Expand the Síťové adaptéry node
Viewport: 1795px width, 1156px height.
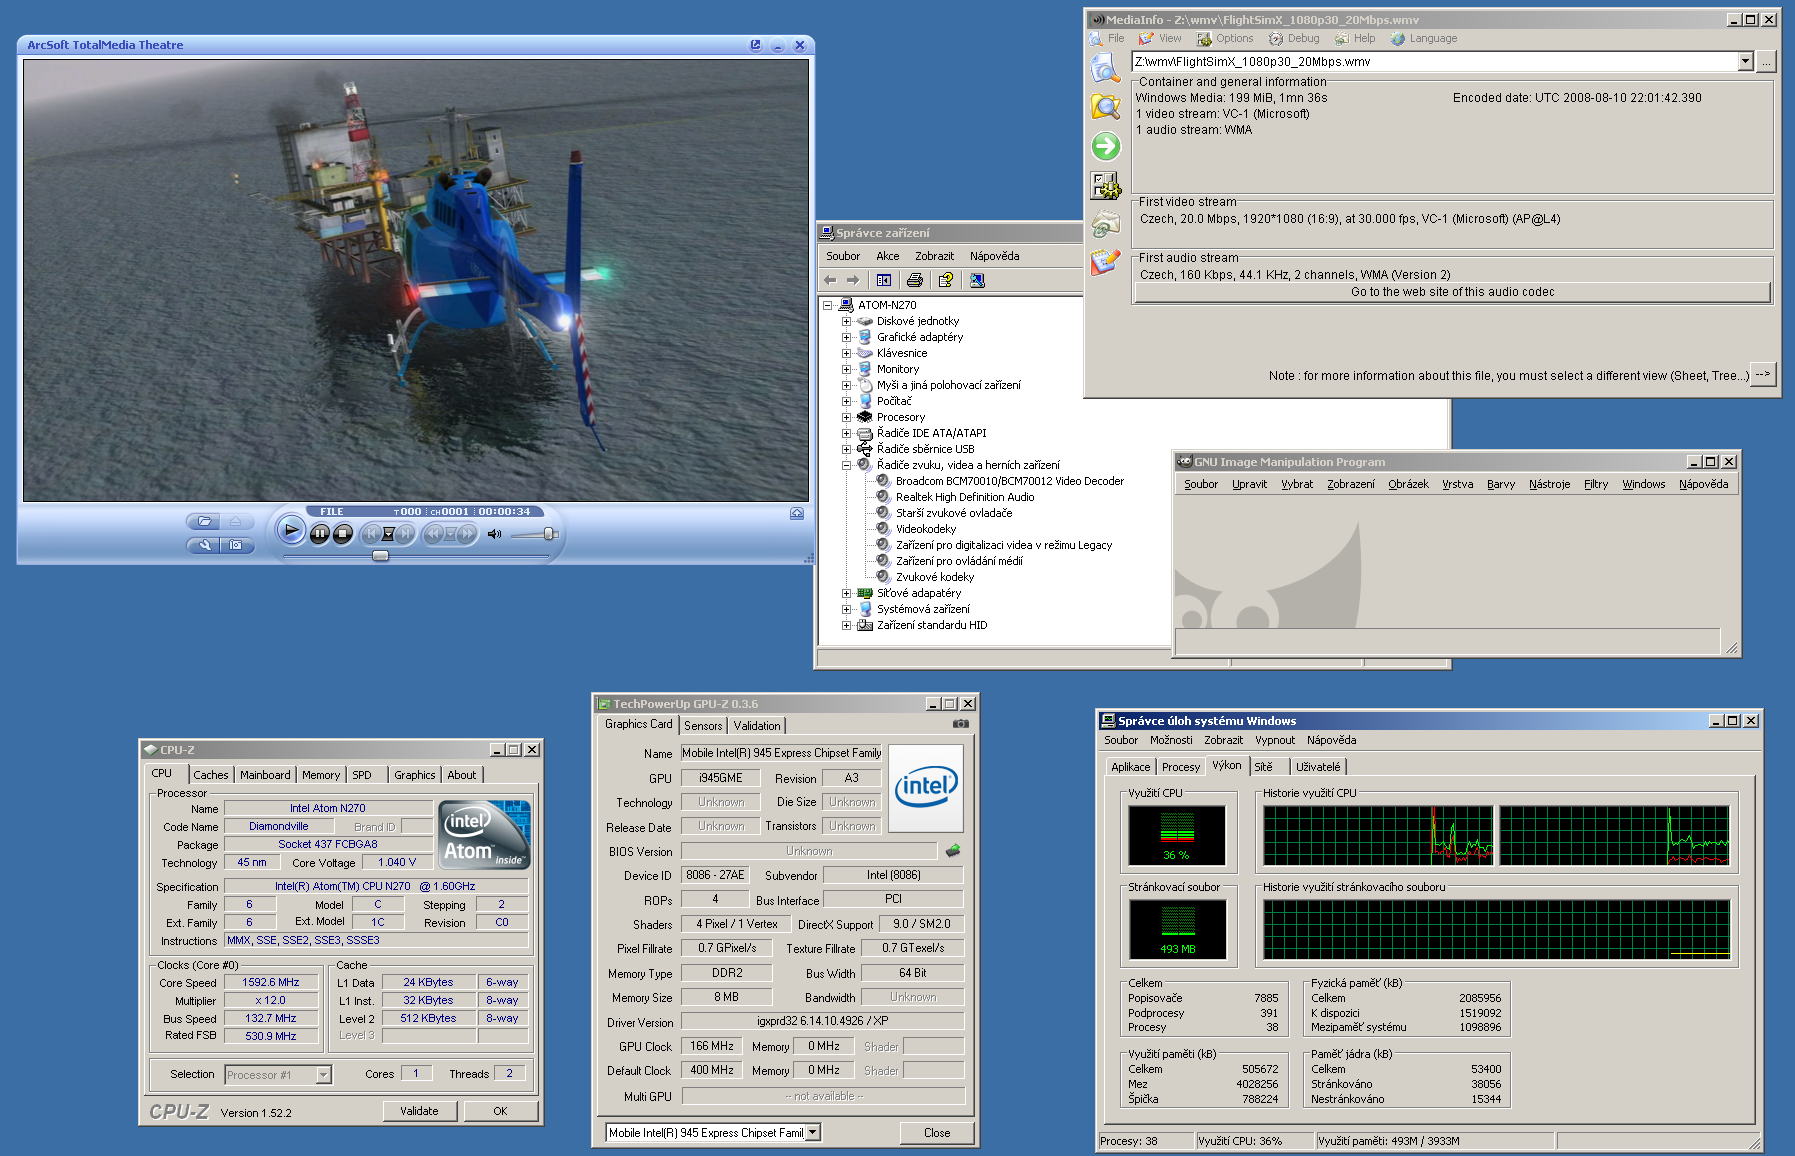tap(846, 593)
